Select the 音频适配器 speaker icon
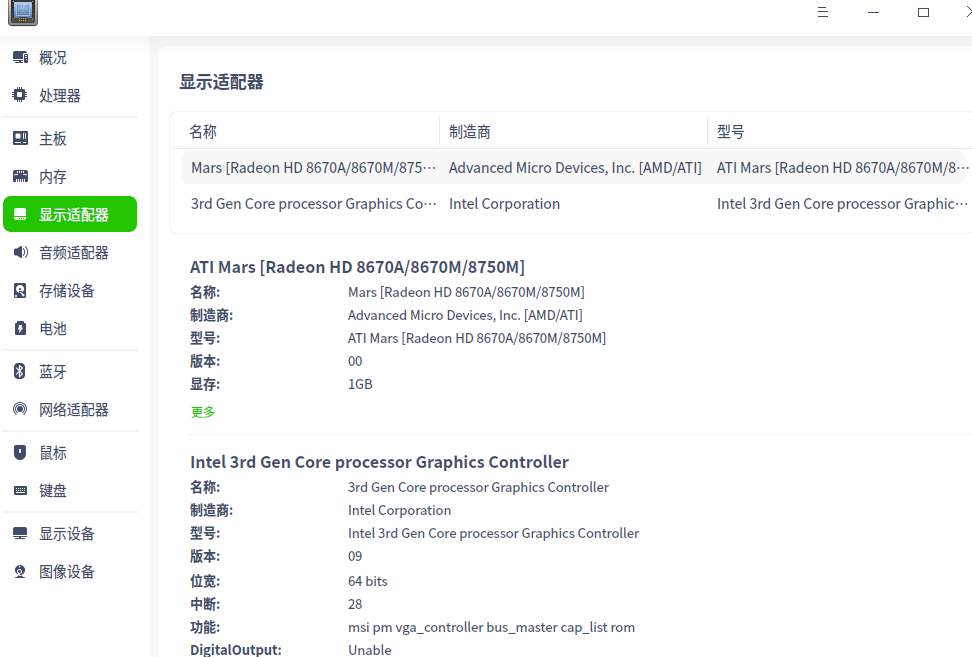 point(20,252)
